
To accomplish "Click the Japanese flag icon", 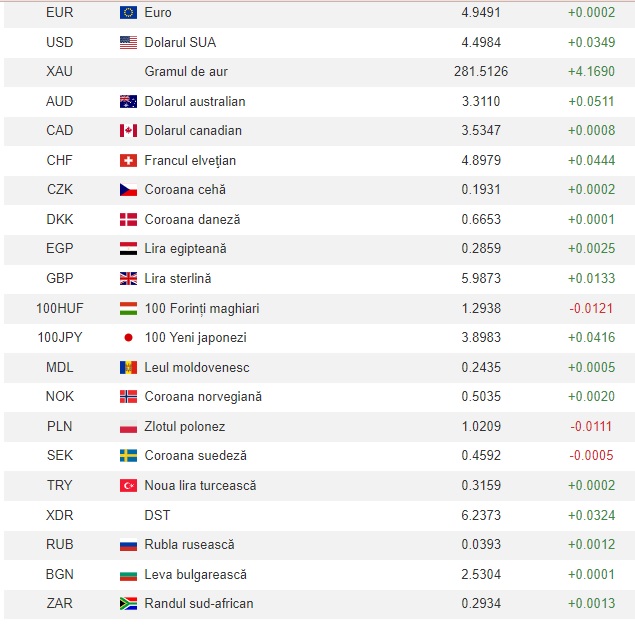I will (128, 338).
